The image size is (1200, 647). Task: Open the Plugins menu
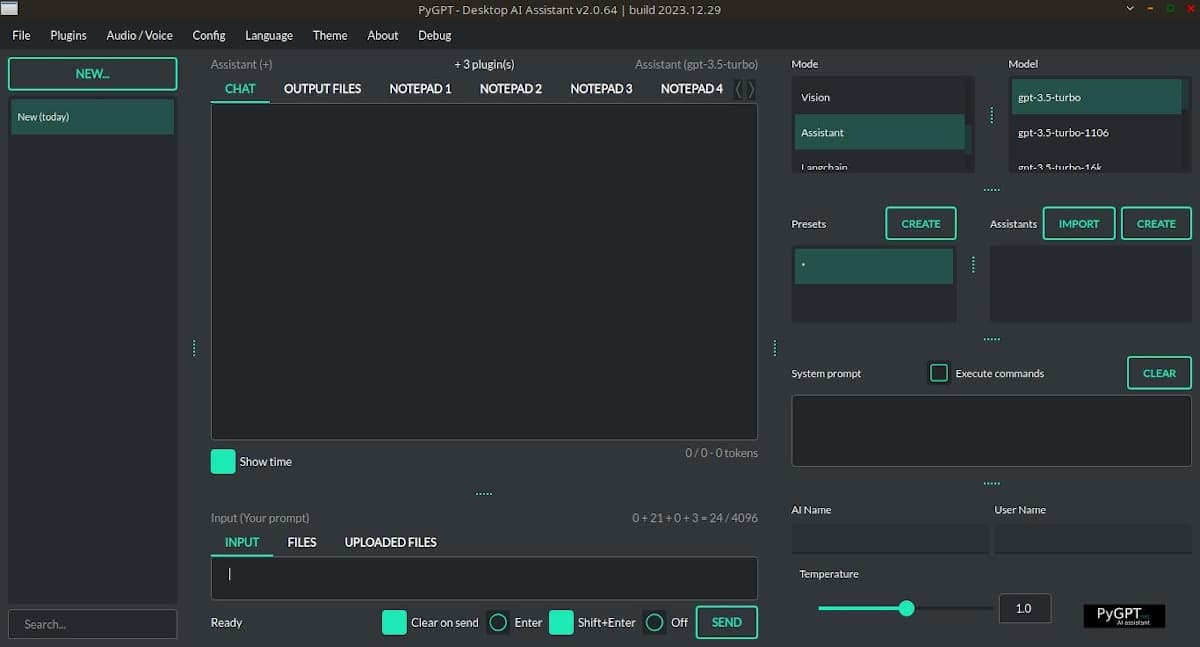click(x=68, y=35)
